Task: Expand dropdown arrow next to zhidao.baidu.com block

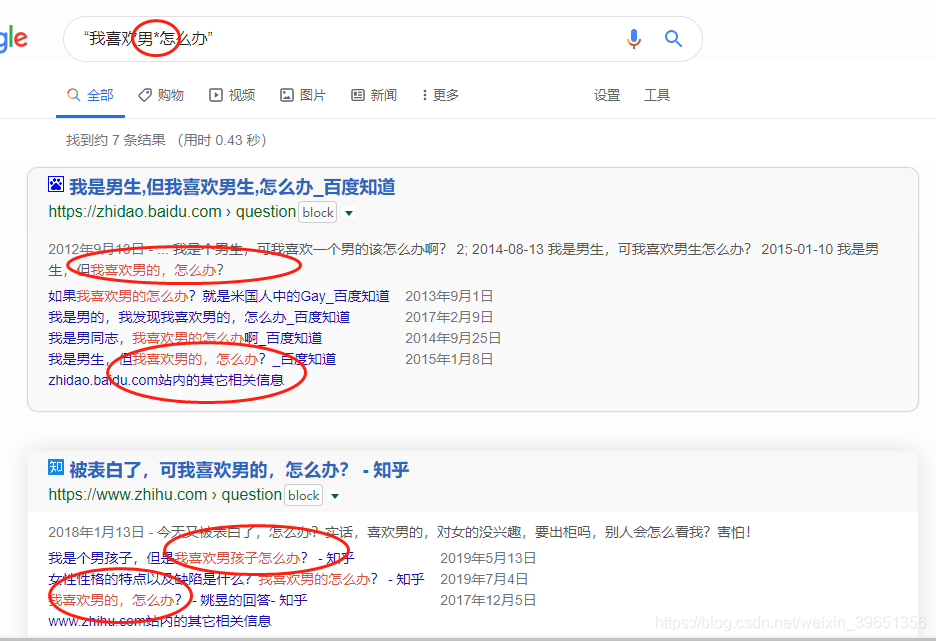Action: (349, 213)
